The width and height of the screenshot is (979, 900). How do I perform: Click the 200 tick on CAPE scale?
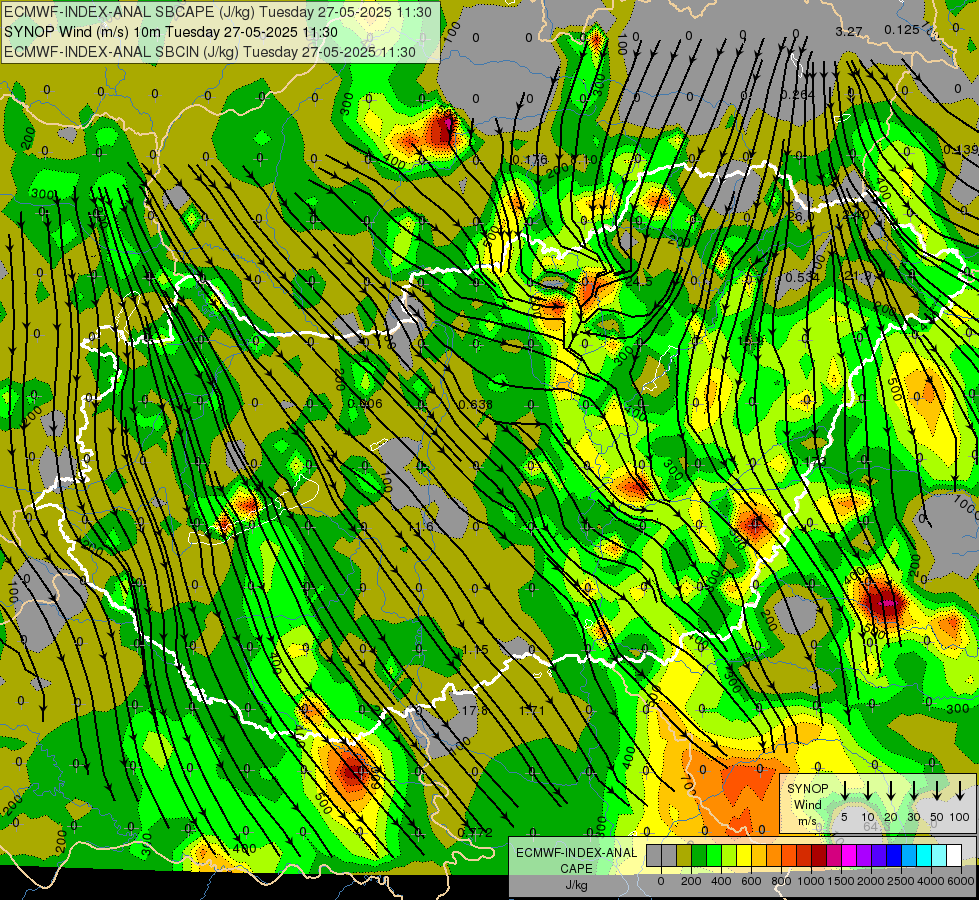pos(691,881)
